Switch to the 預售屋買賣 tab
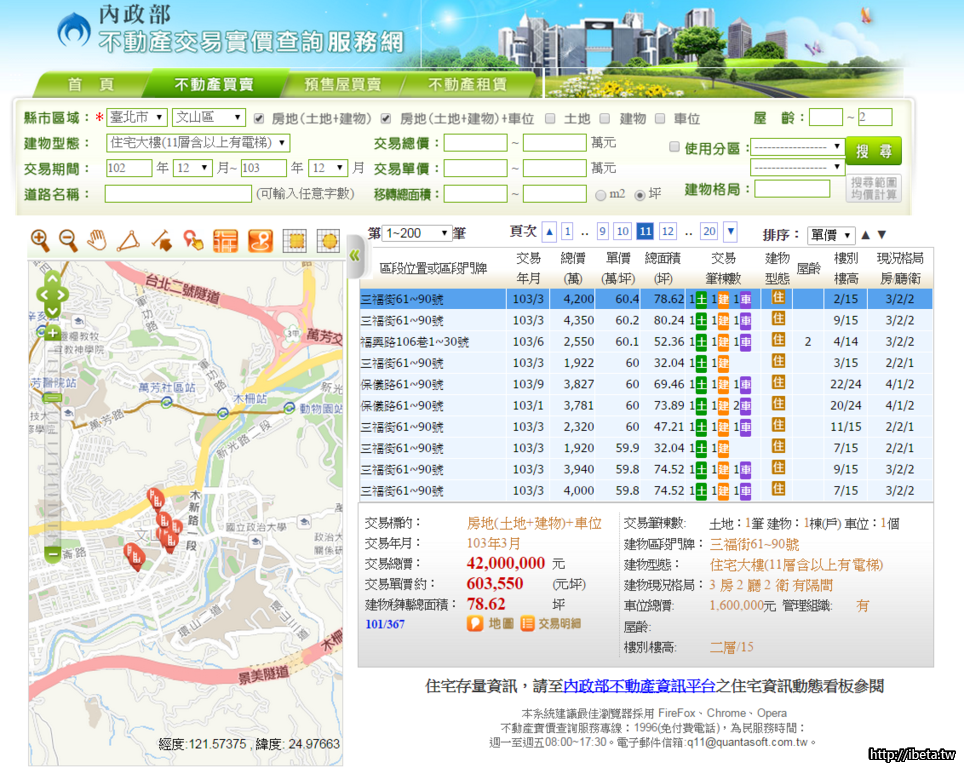This screenshot has height=768, width=964. pos(343,85)
